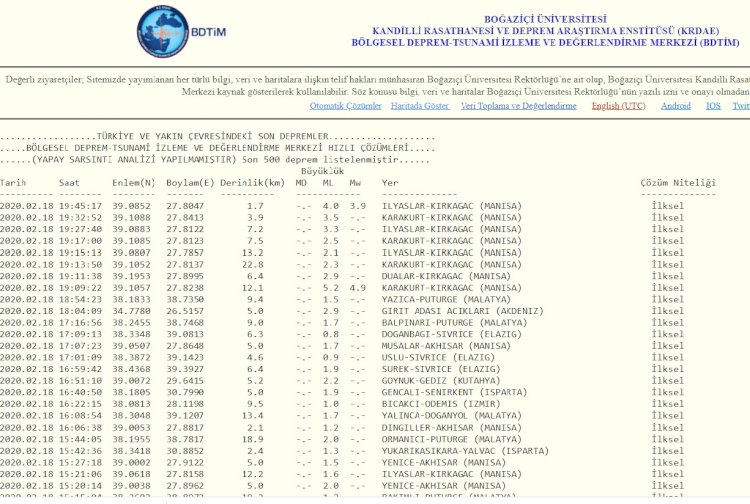This screenshot has height=504, width=750.
Task: Click DINGILLER-AKHISAR (MANISA) location
Action: tap(452, 427)
